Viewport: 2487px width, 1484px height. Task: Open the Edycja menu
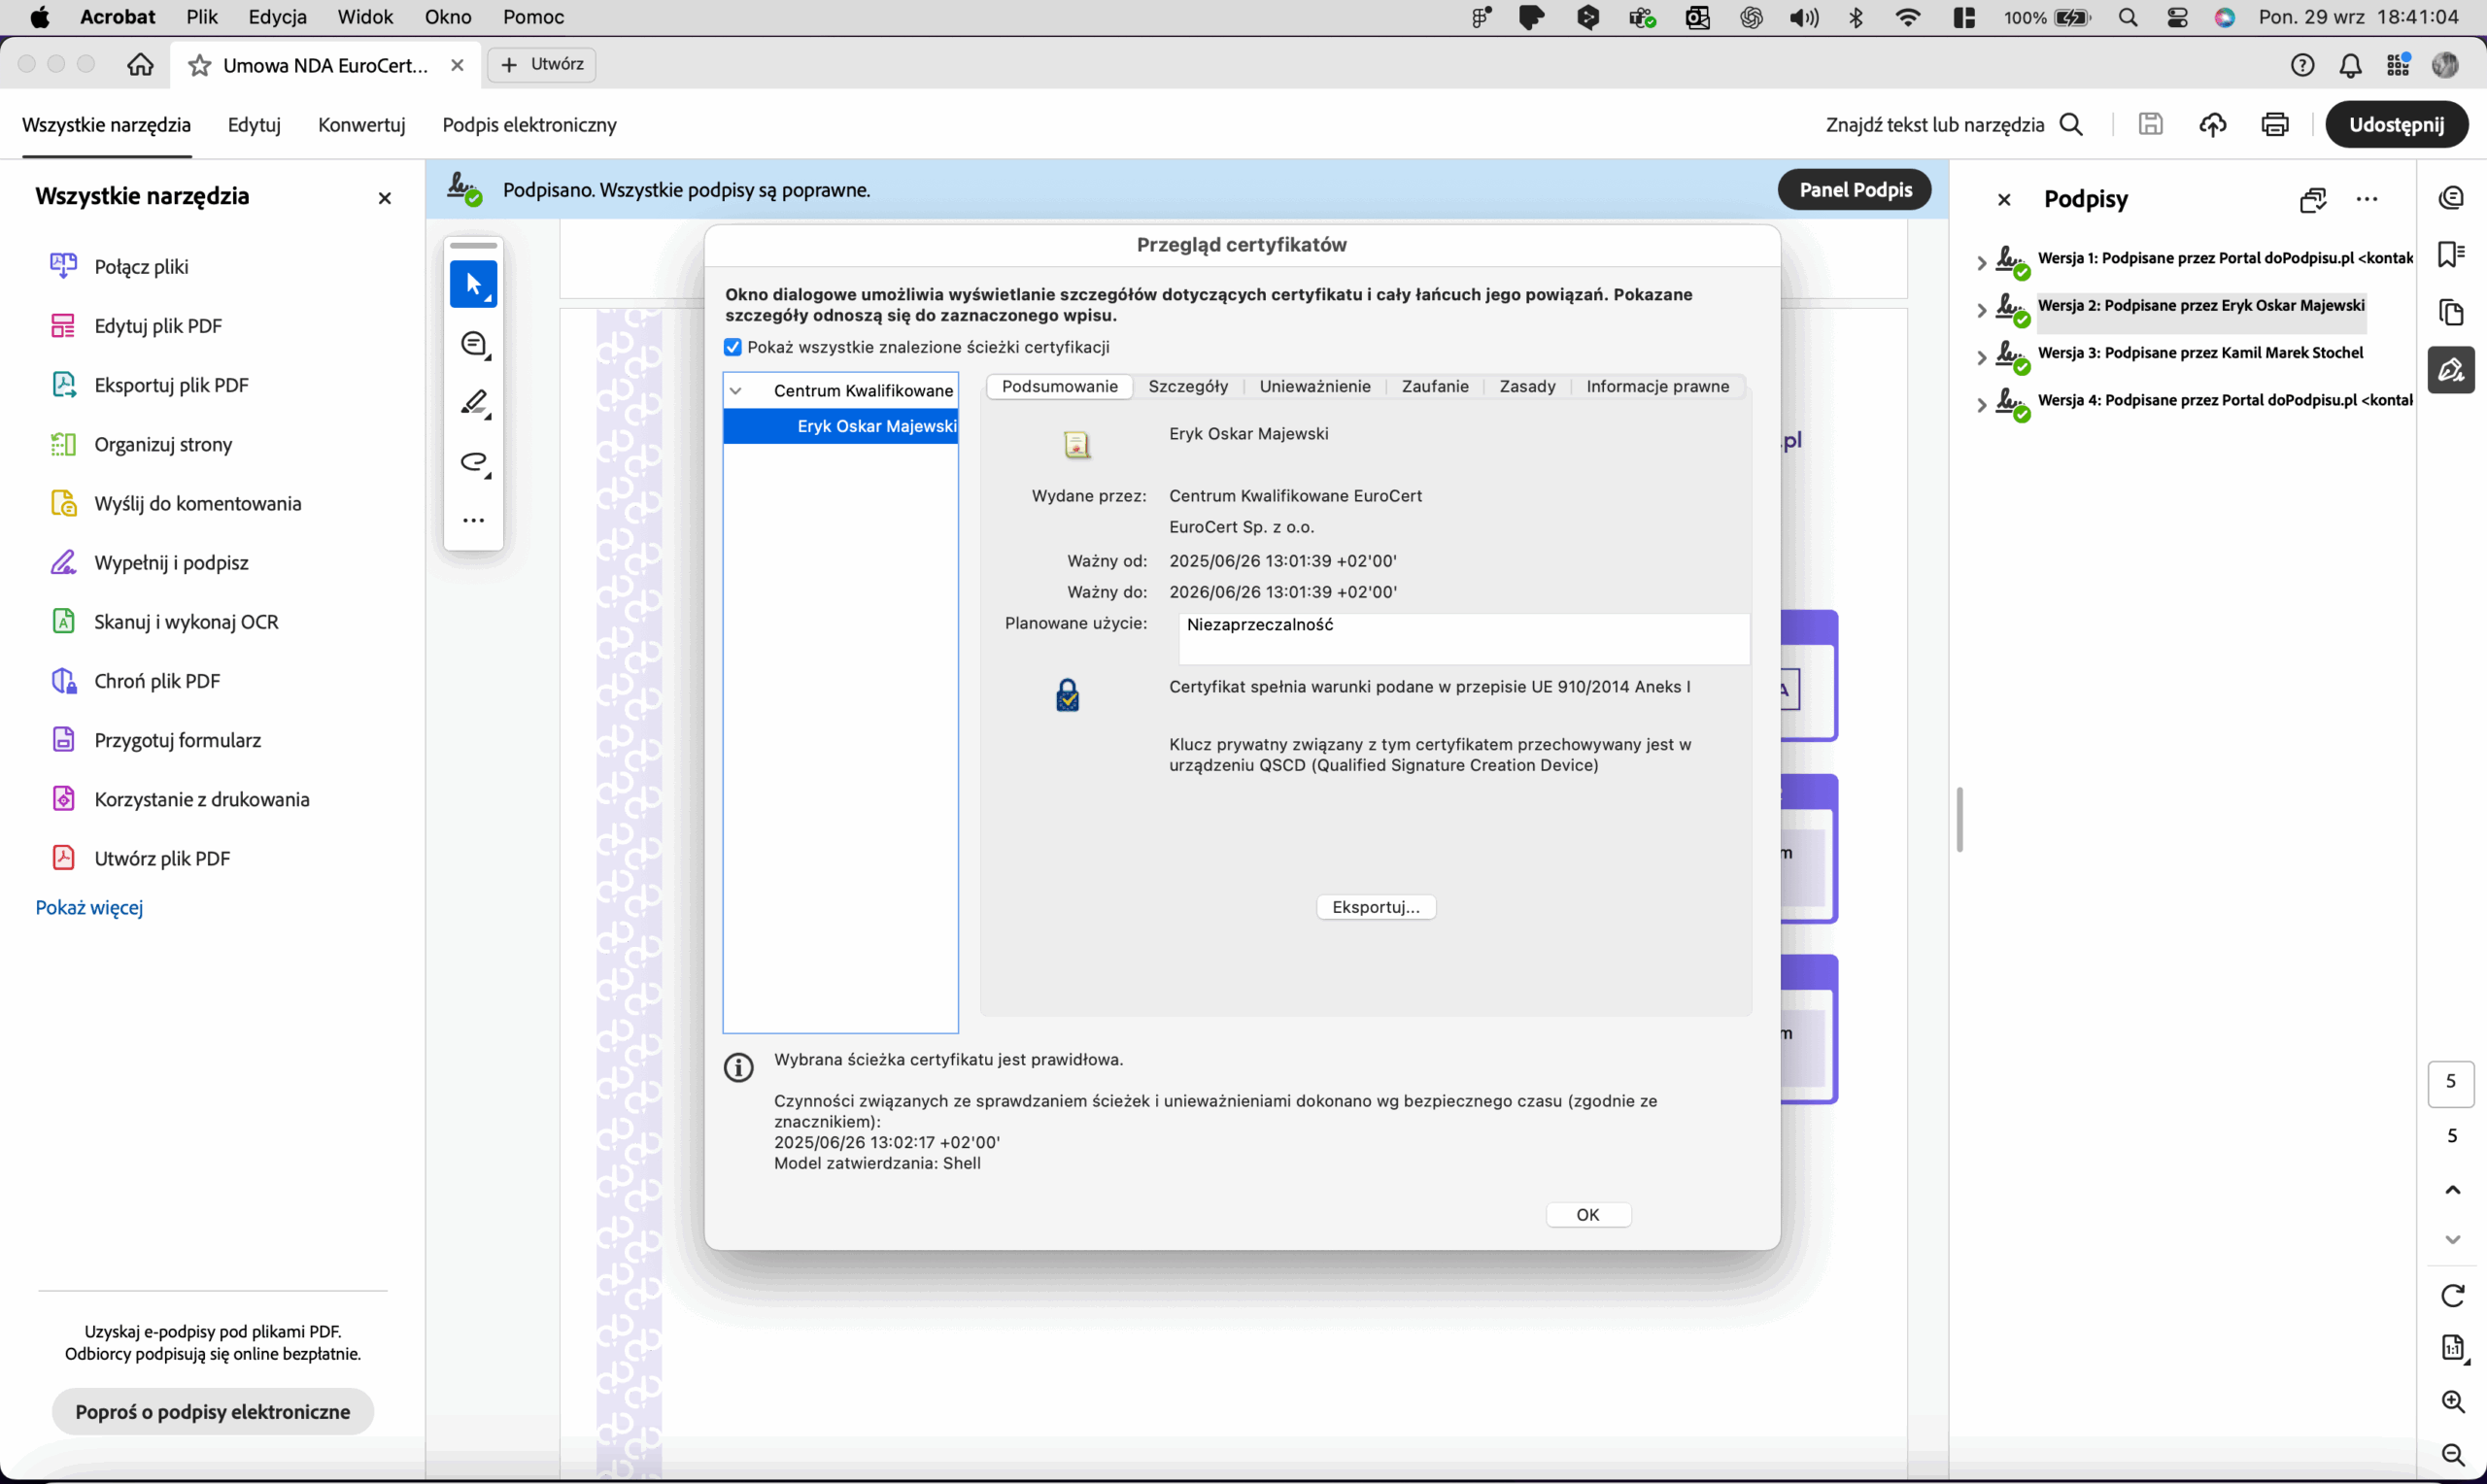point(277,17)
